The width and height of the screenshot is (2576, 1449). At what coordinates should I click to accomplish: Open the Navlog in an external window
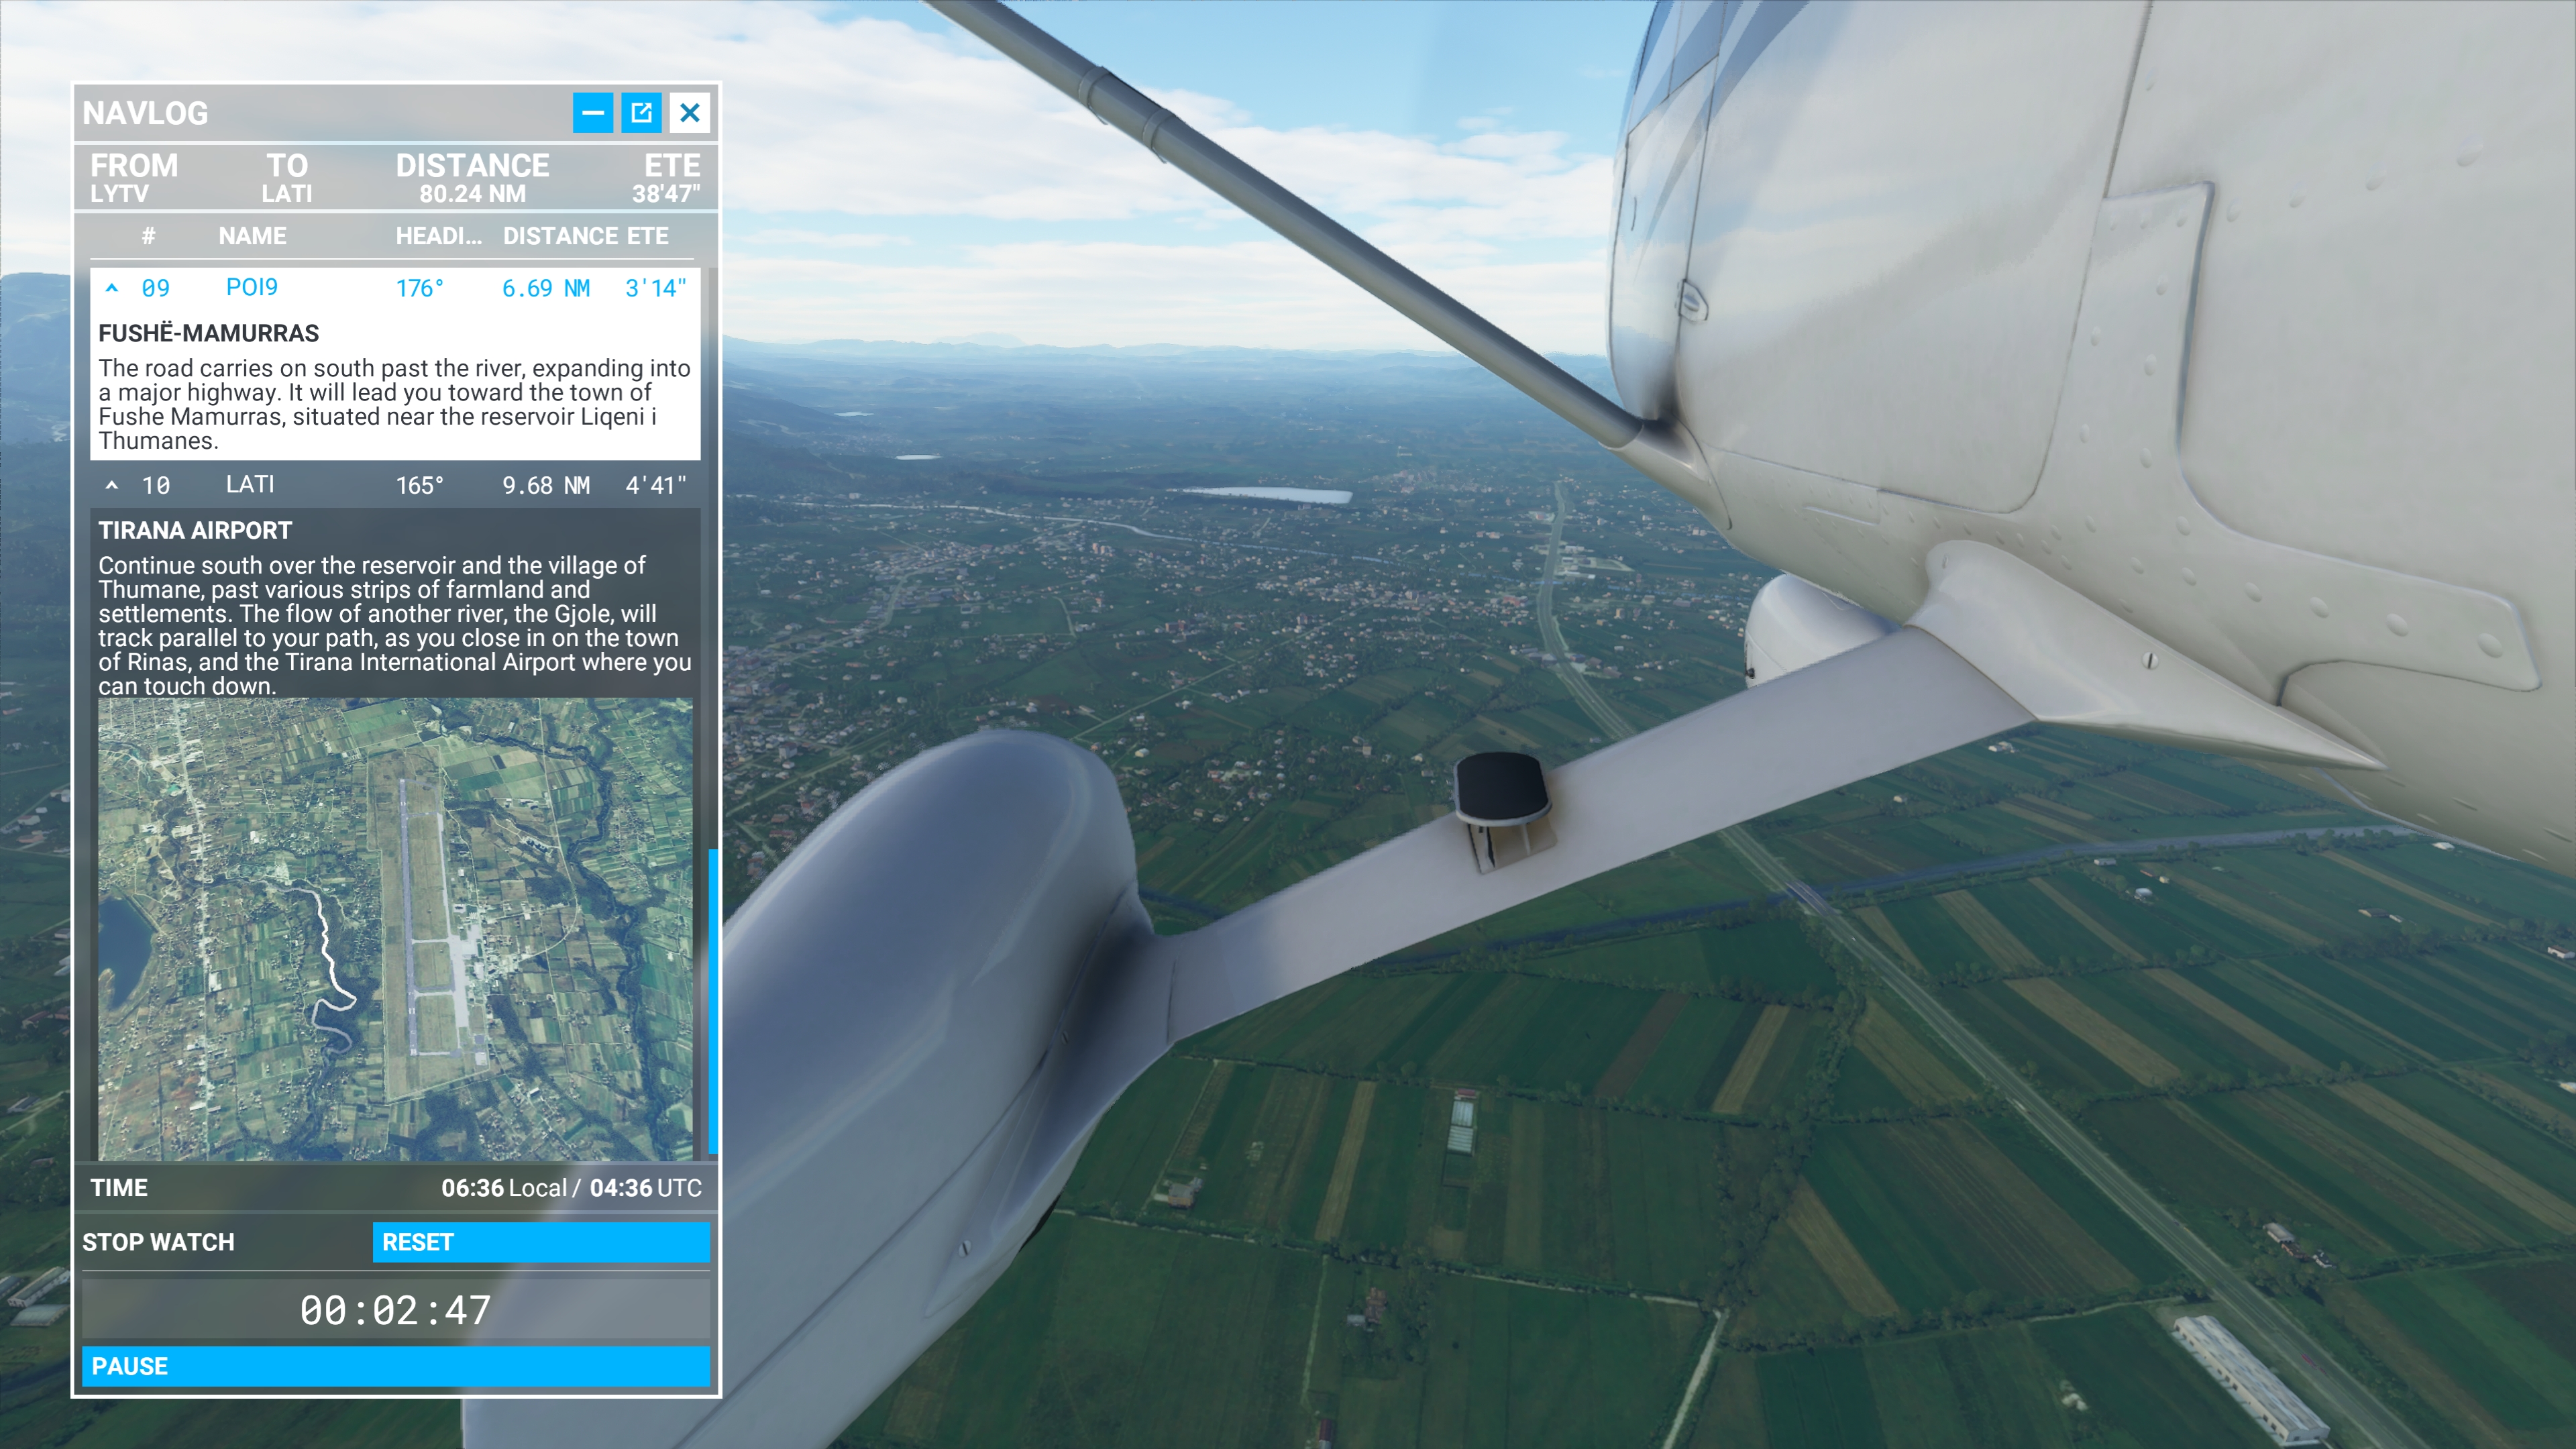coord(641,112)
